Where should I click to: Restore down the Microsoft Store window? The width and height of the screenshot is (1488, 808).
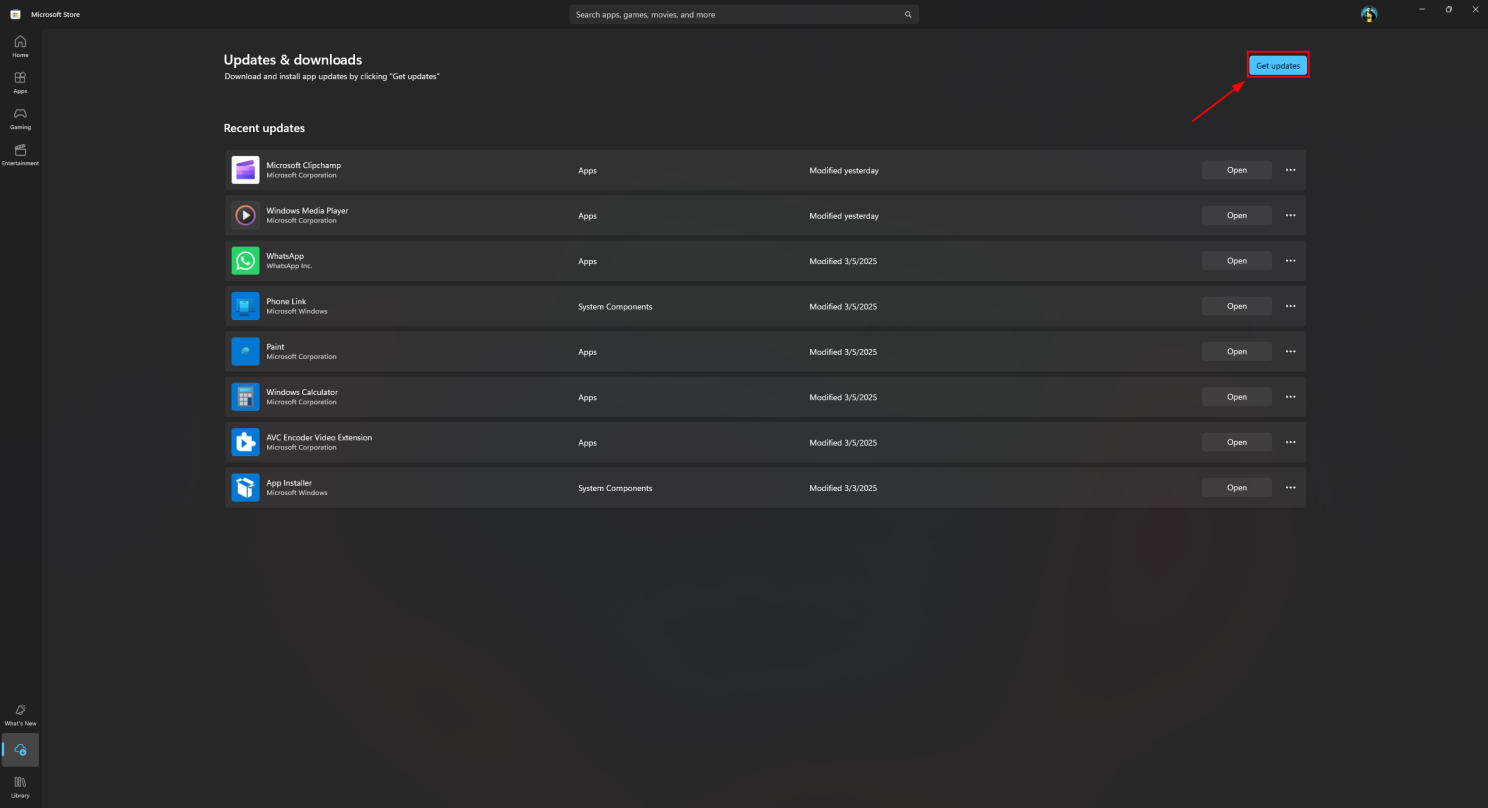(1448, 9)
